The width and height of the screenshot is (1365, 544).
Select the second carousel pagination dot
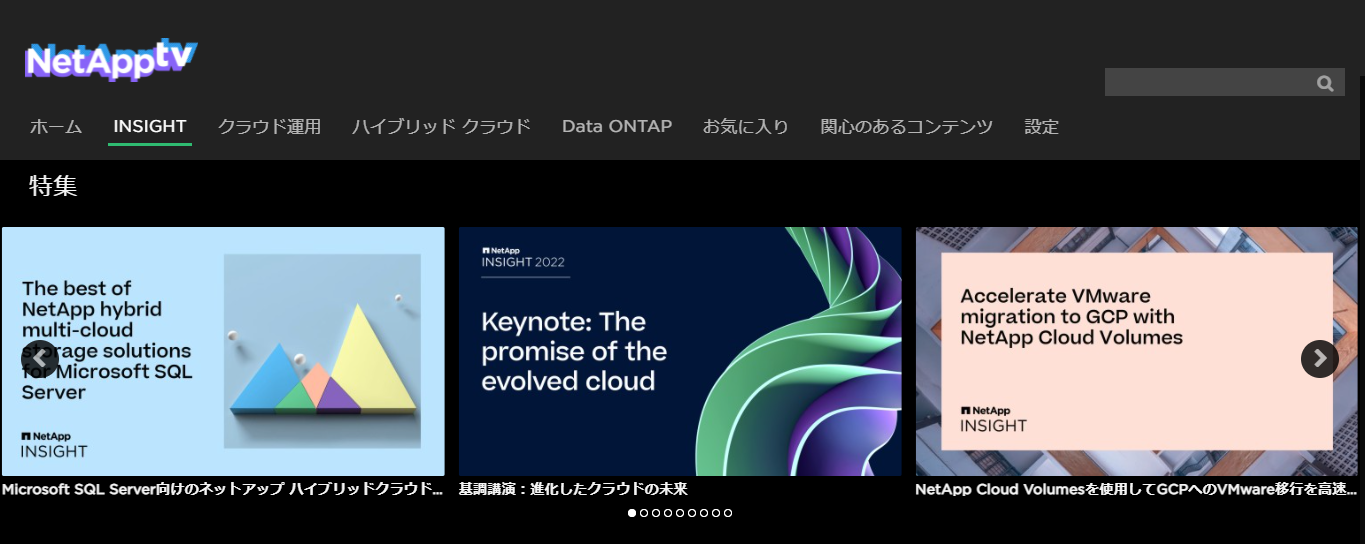tap(644, 513)
